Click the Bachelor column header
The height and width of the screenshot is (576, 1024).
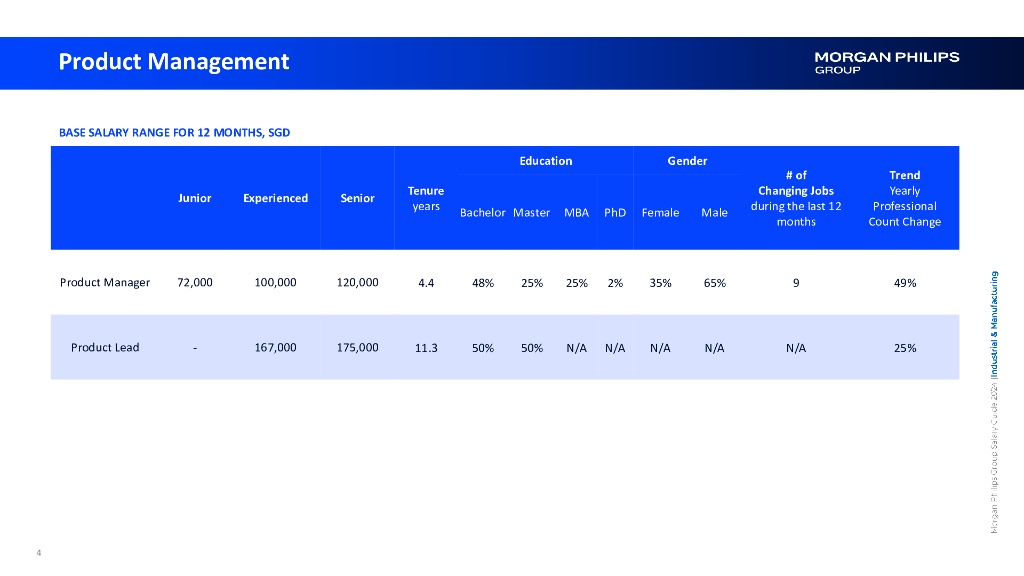483,212
